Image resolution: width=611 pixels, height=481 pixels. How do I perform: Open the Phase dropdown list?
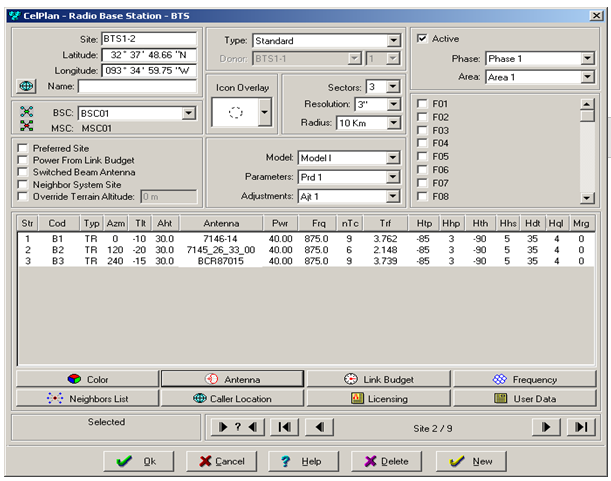[586, 59]
